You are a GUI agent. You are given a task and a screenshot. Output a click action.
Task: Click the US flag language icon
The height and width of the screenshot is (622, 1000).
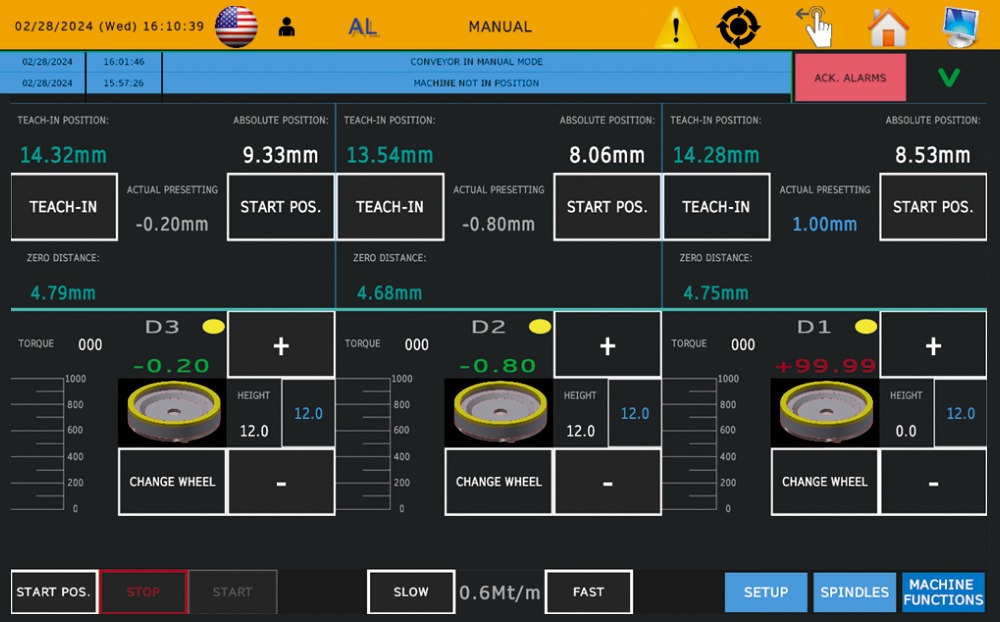point(236,26)
